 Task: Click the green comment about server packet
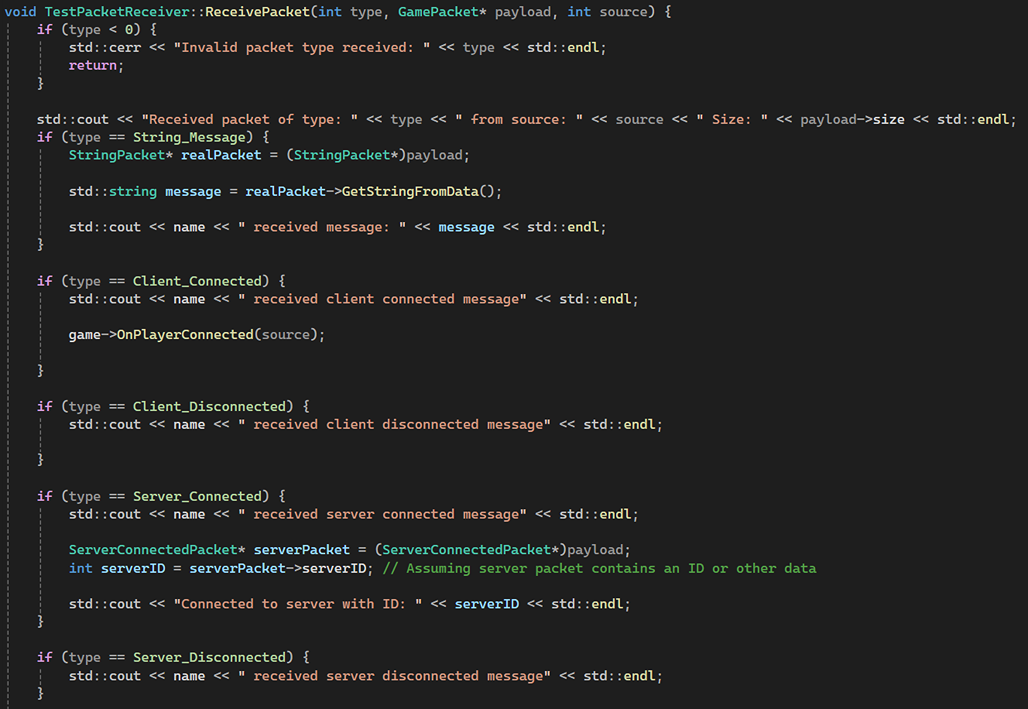tap(599, 568)
